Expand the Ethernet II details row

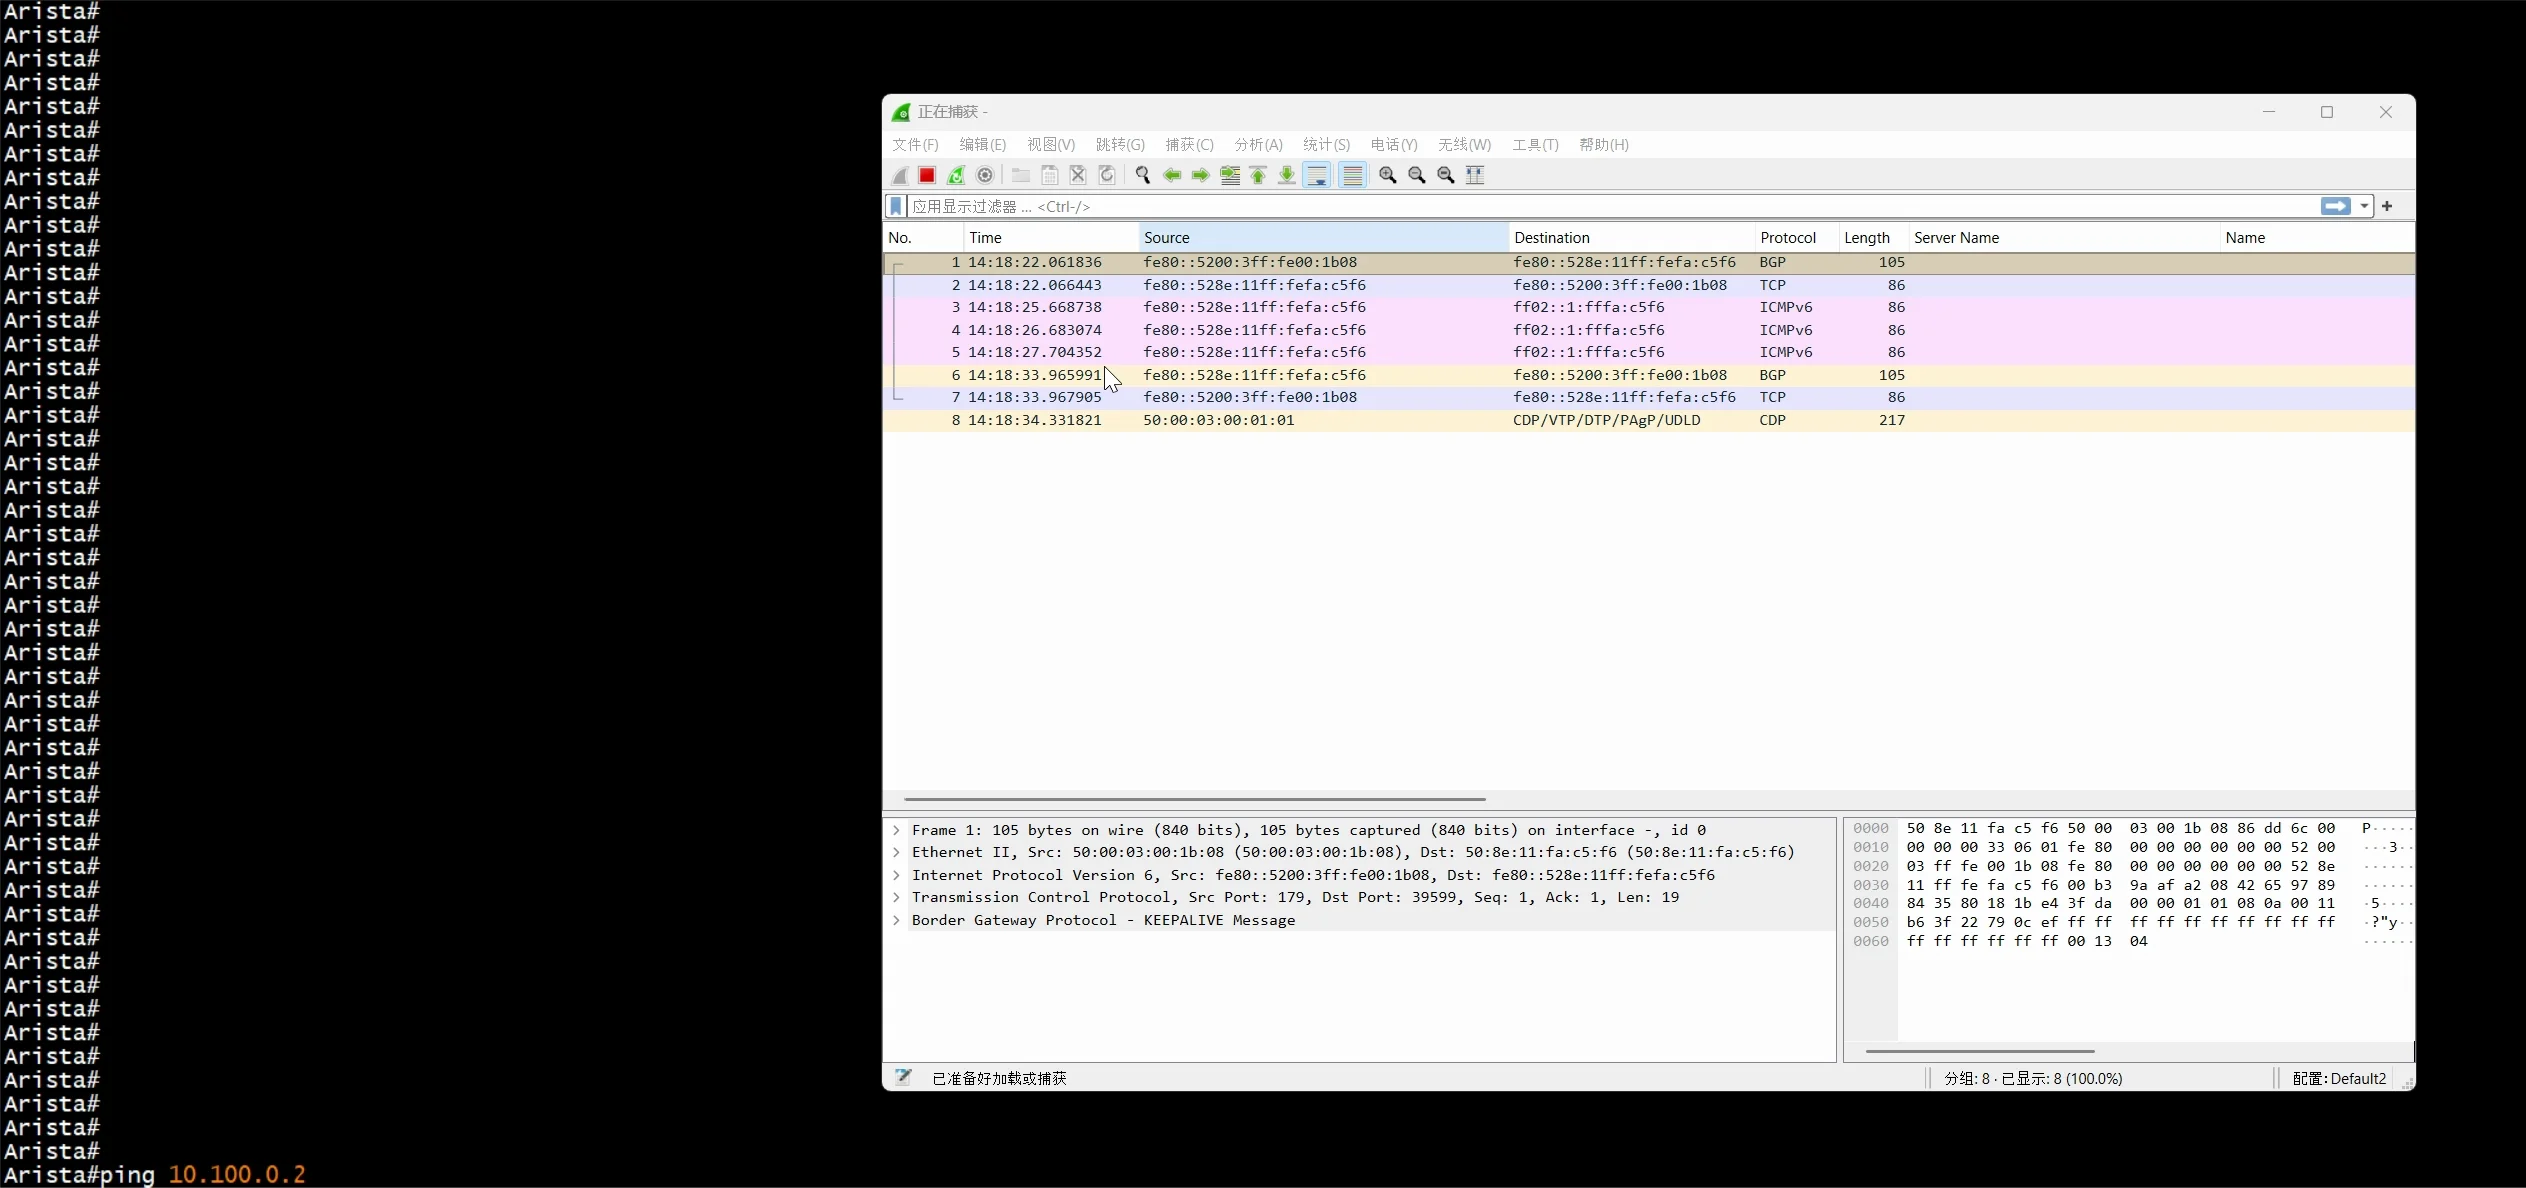pyautogui.click(x=897, y=853)
